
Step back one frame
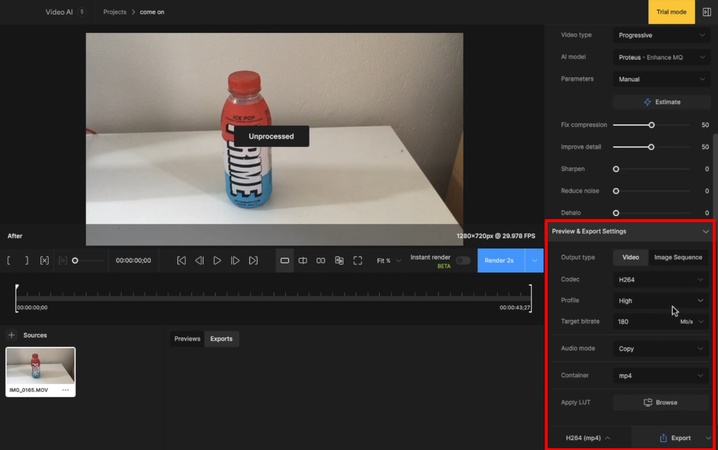pos(199,260)
